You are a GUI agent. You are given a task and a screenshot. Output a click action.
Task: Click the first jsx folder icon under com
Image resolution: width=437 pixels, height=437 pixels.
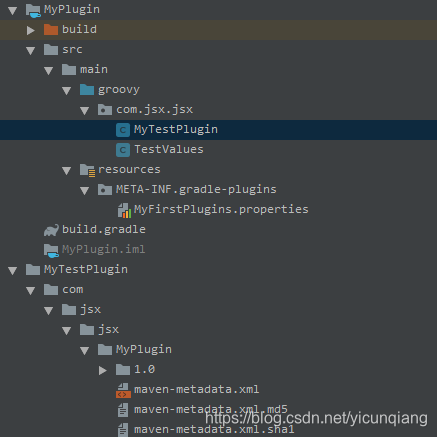pos(69,309)
